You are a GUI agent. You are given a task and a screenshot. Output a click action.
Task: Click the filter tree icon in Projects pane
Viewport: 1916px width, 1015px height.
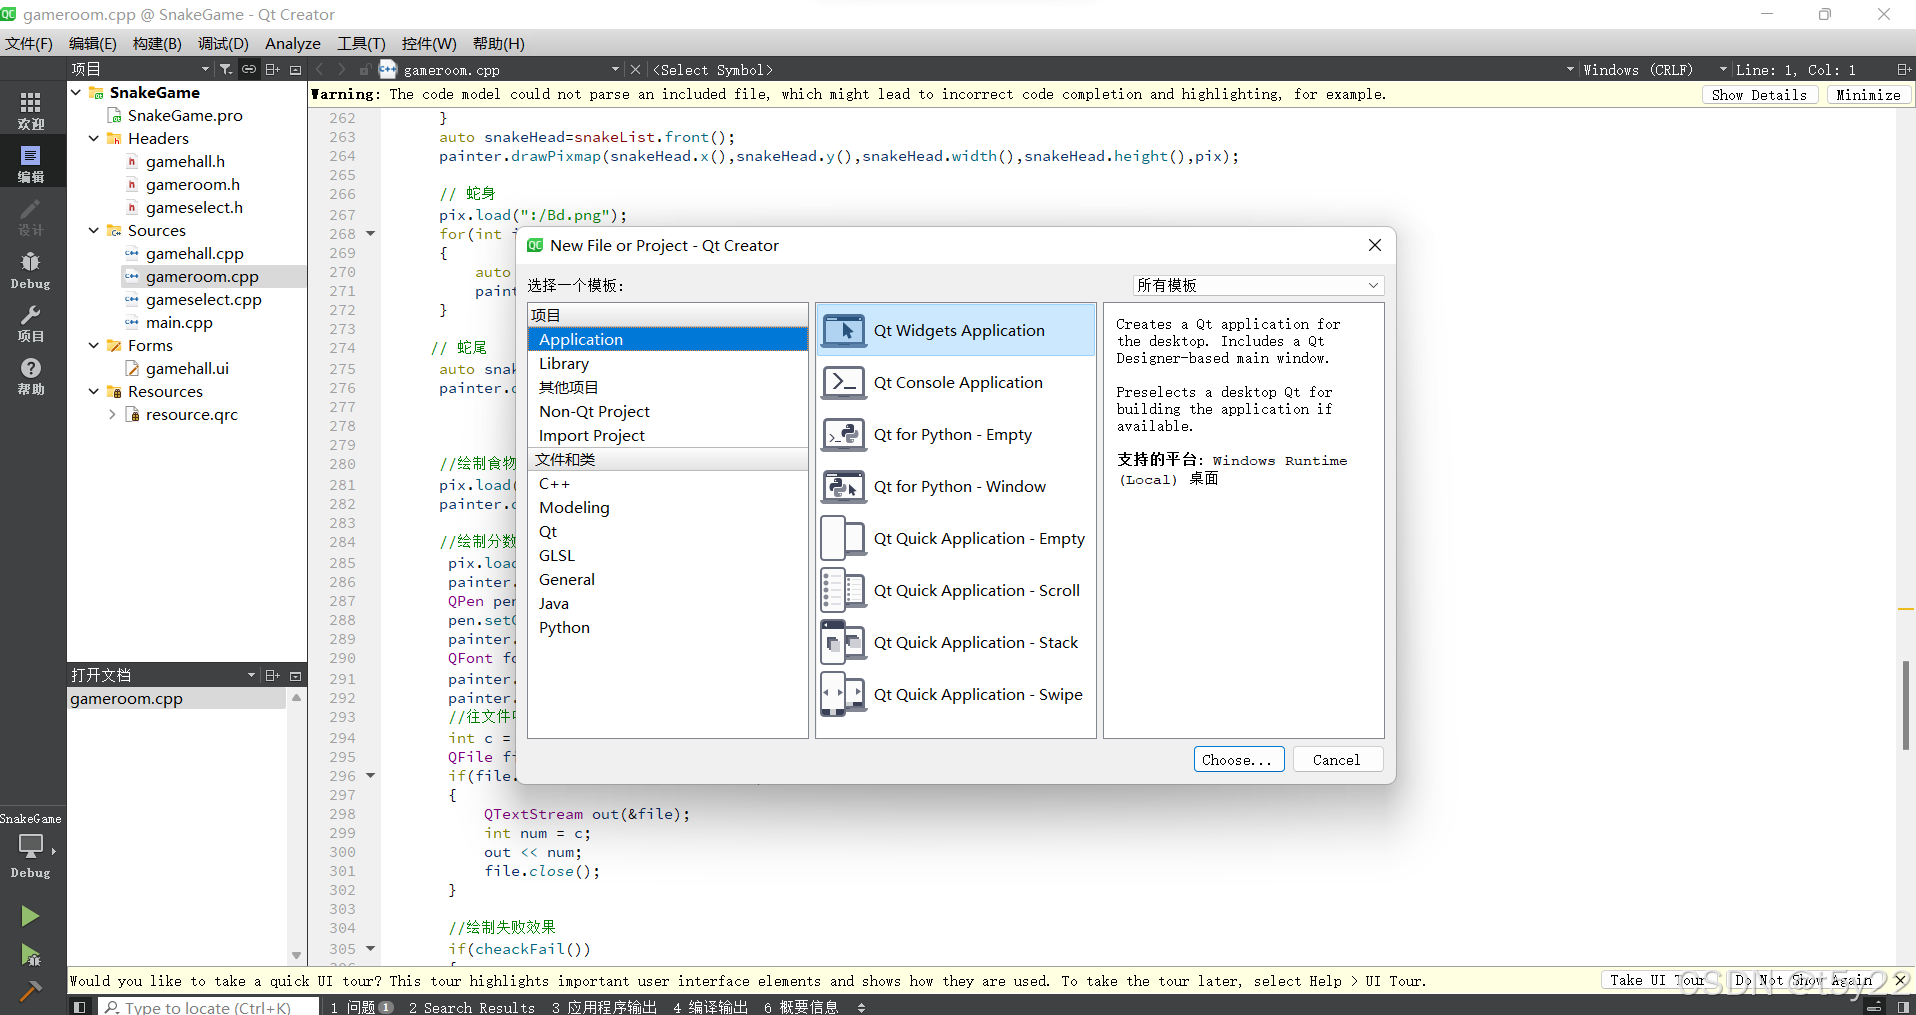coord(226,69)
